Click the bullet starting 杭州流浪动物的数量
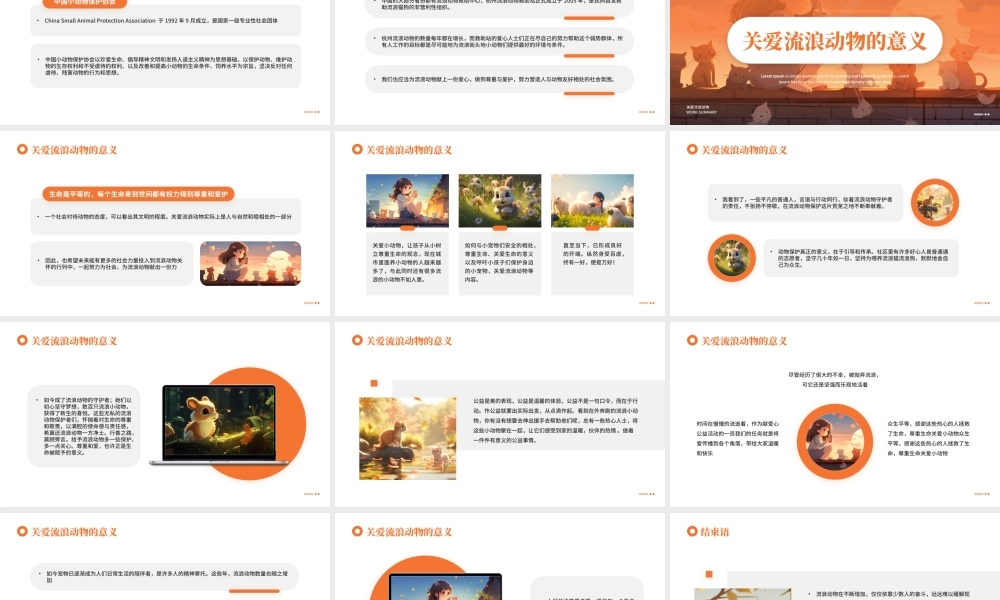The image size is (1000, 600). click(502, 41)
